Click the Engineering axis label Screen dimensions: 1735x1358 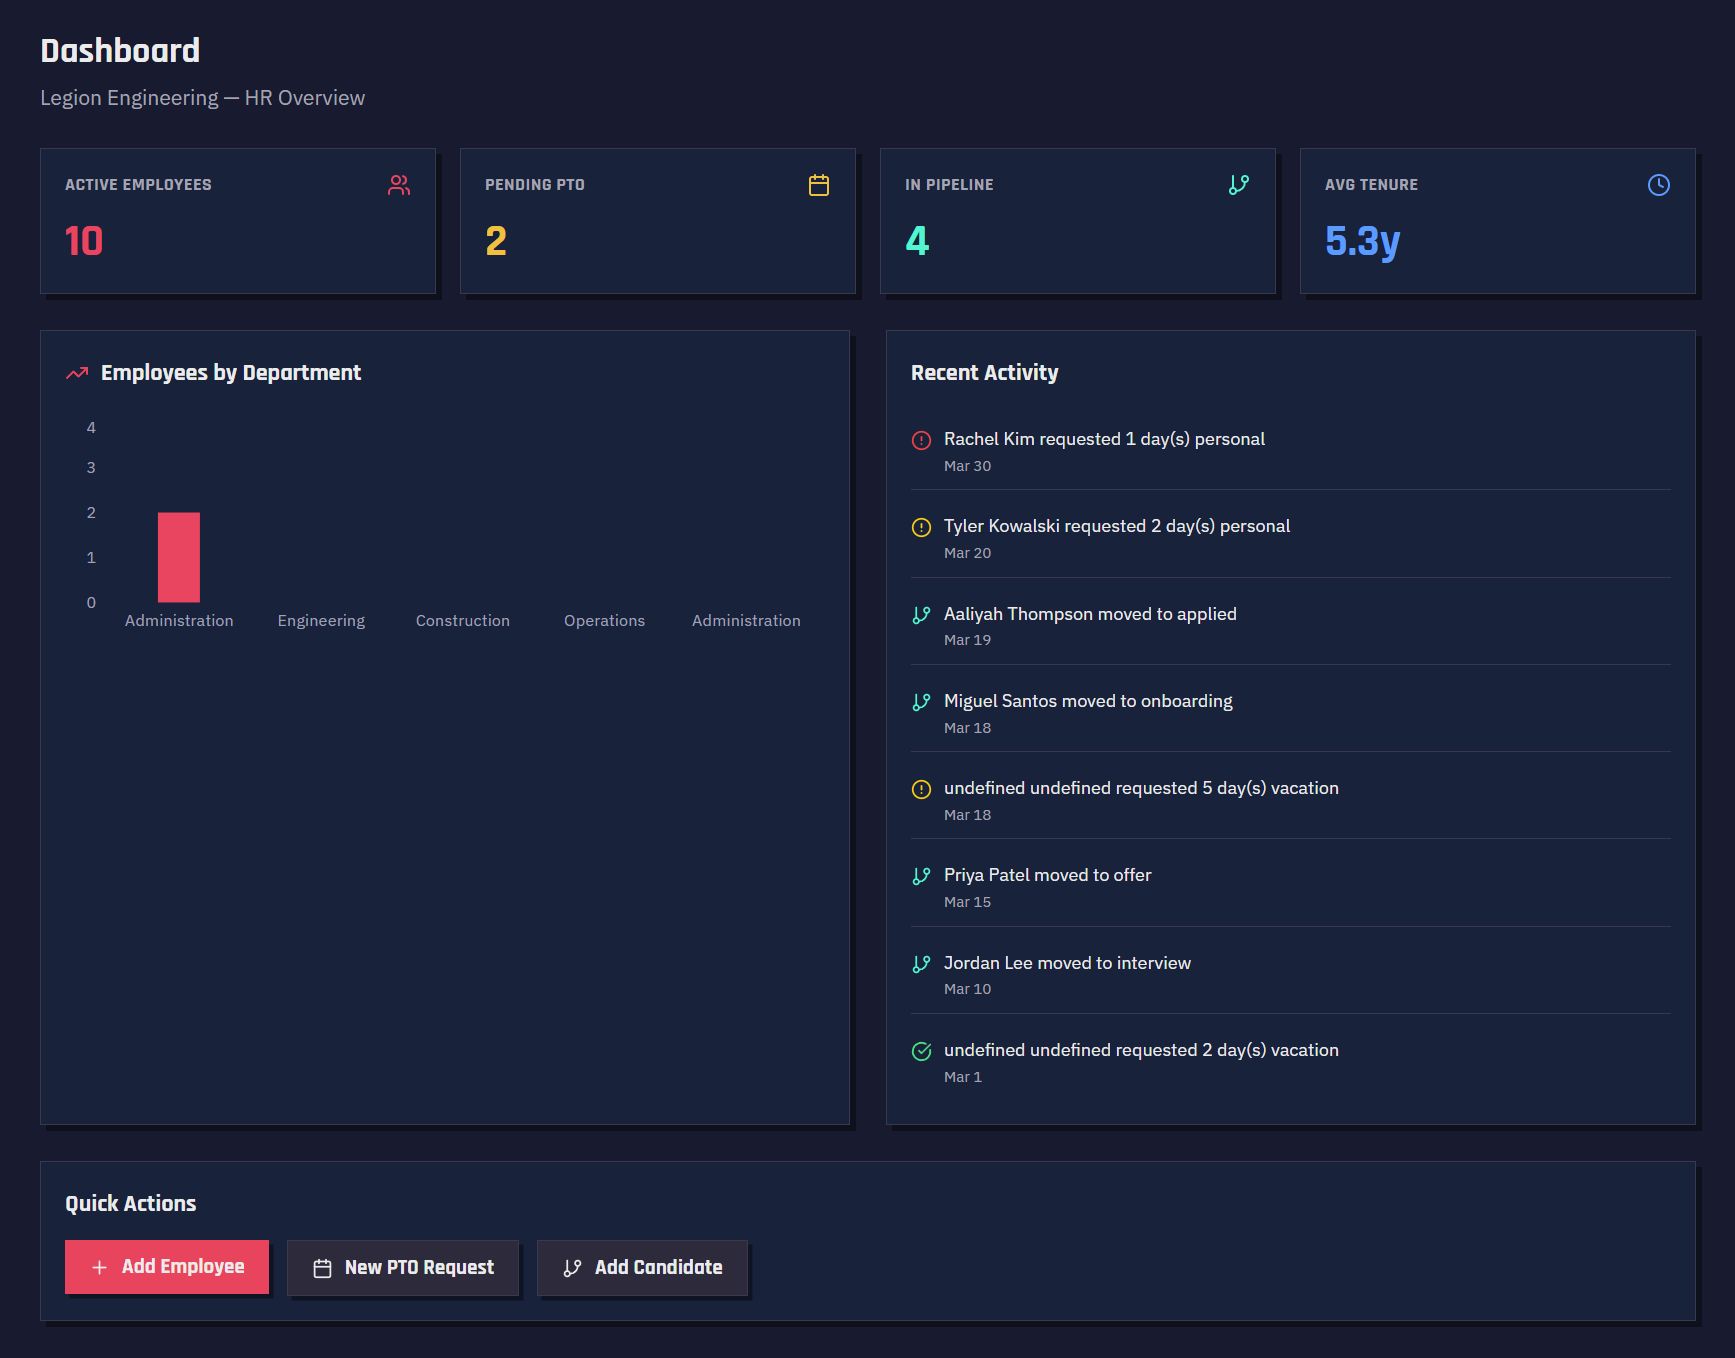(x=320, y=620)
